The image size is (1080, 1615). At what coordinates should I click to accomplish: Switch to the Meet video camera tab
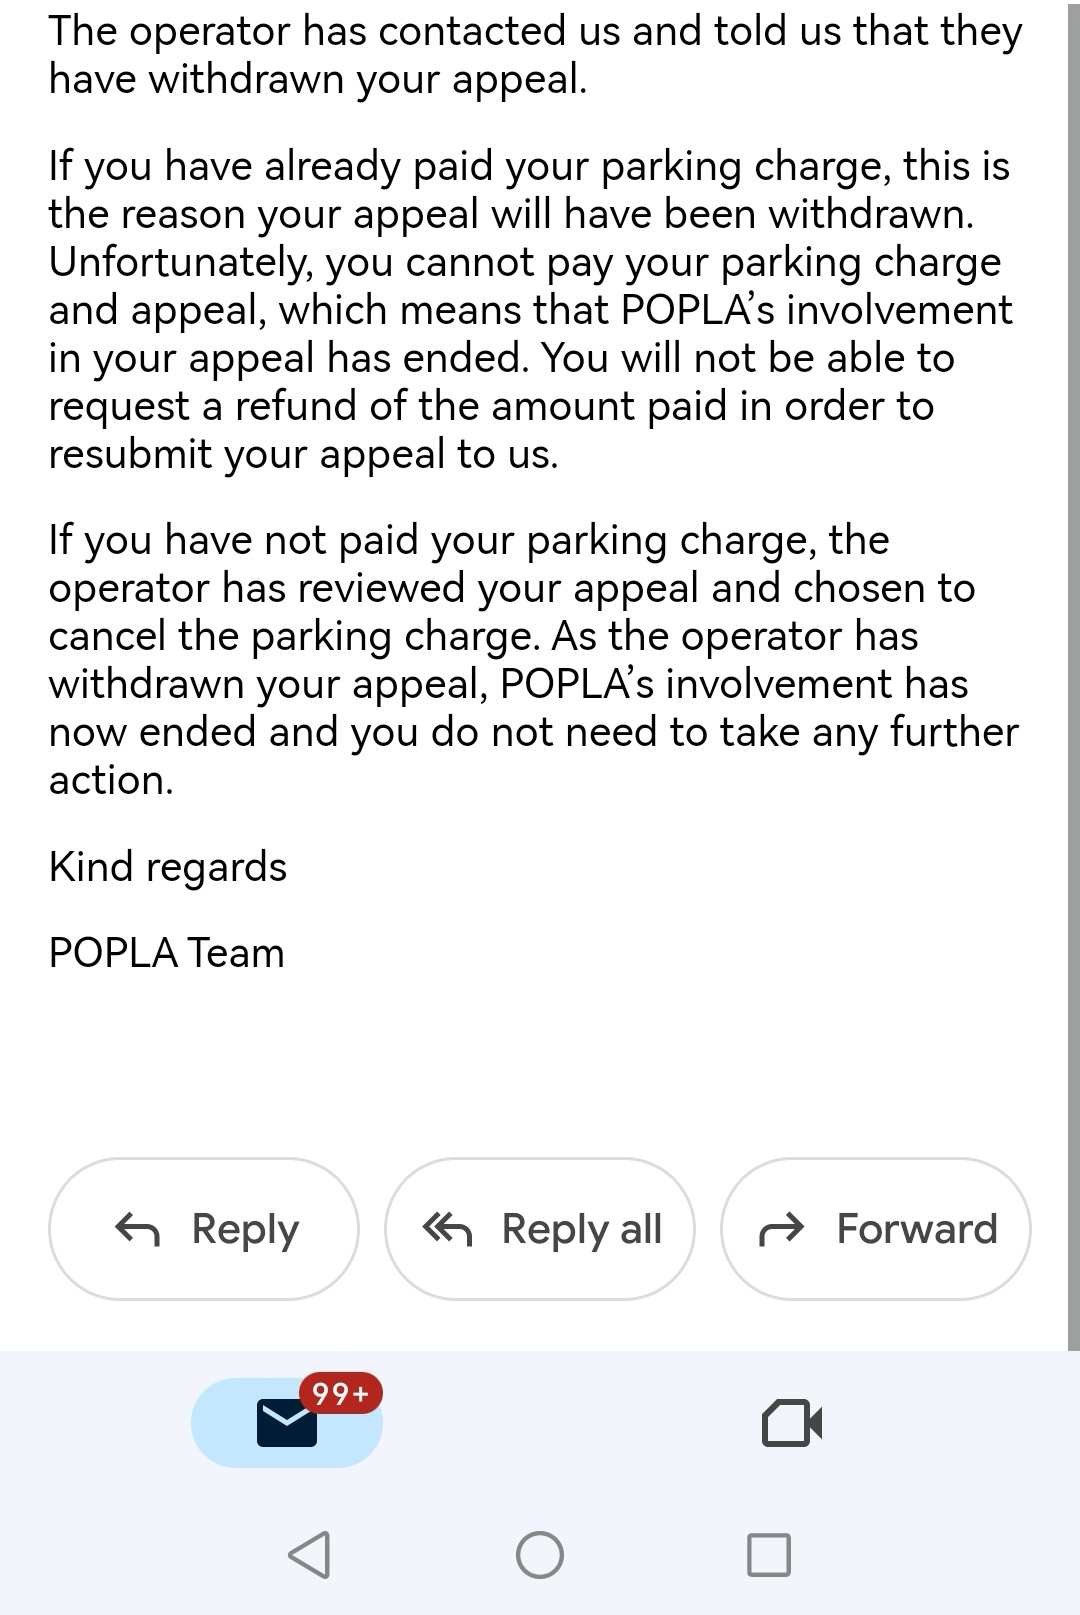click(x=791, y=1423)
